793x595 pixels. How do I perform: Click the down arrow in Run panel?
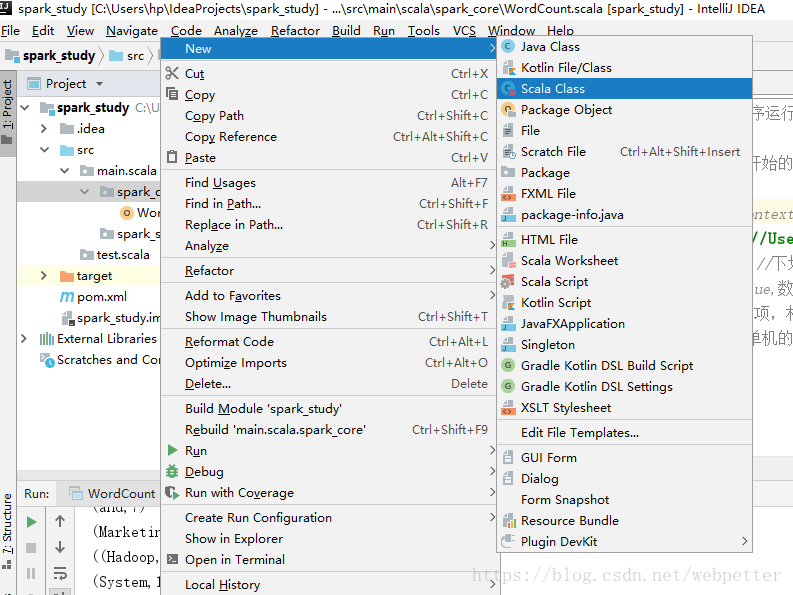coord(60,548)
